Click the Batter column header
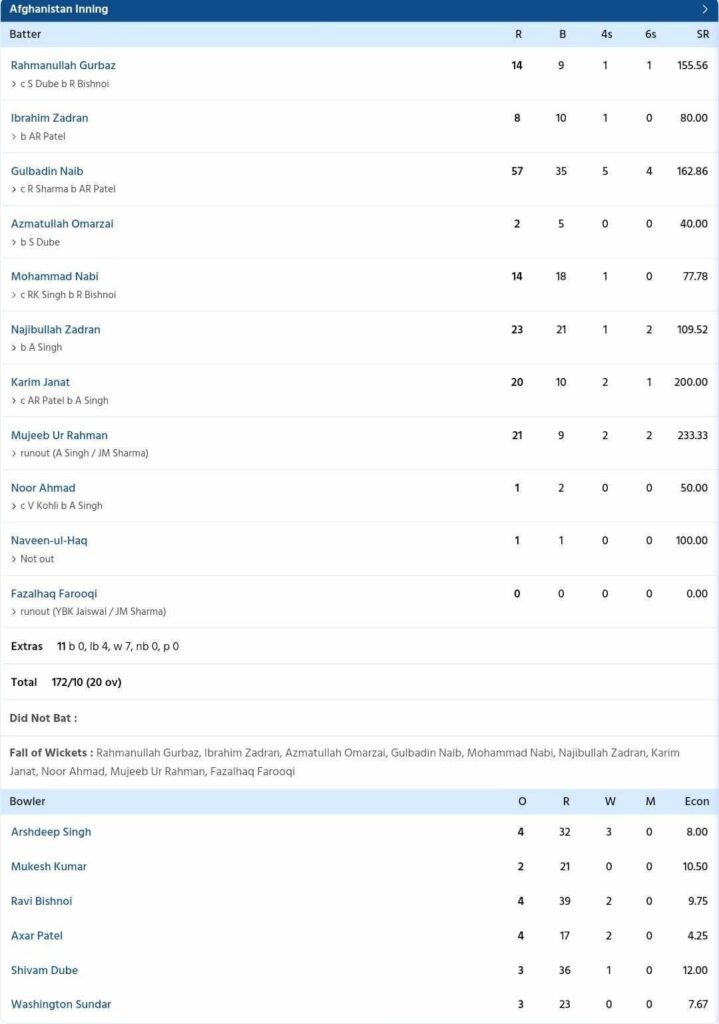The height and width of the screenshot is (1024, 719). coord(26,34)
